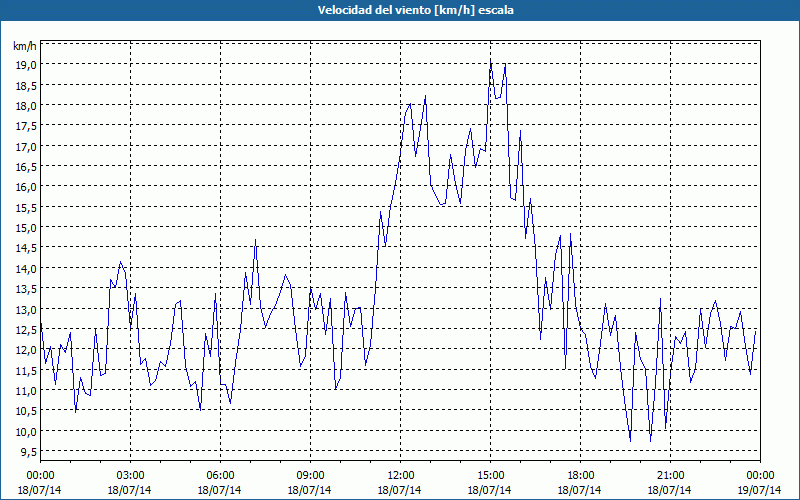Click the '13,5' y-axis value
The image size is (800, 500).
[25, 289]
